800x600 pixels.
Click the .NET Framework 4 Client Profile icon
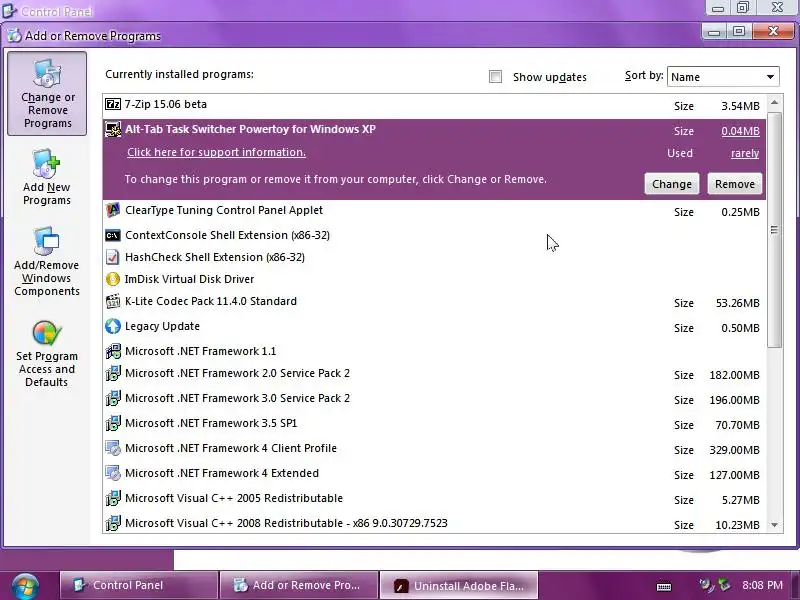click(113, 448)
